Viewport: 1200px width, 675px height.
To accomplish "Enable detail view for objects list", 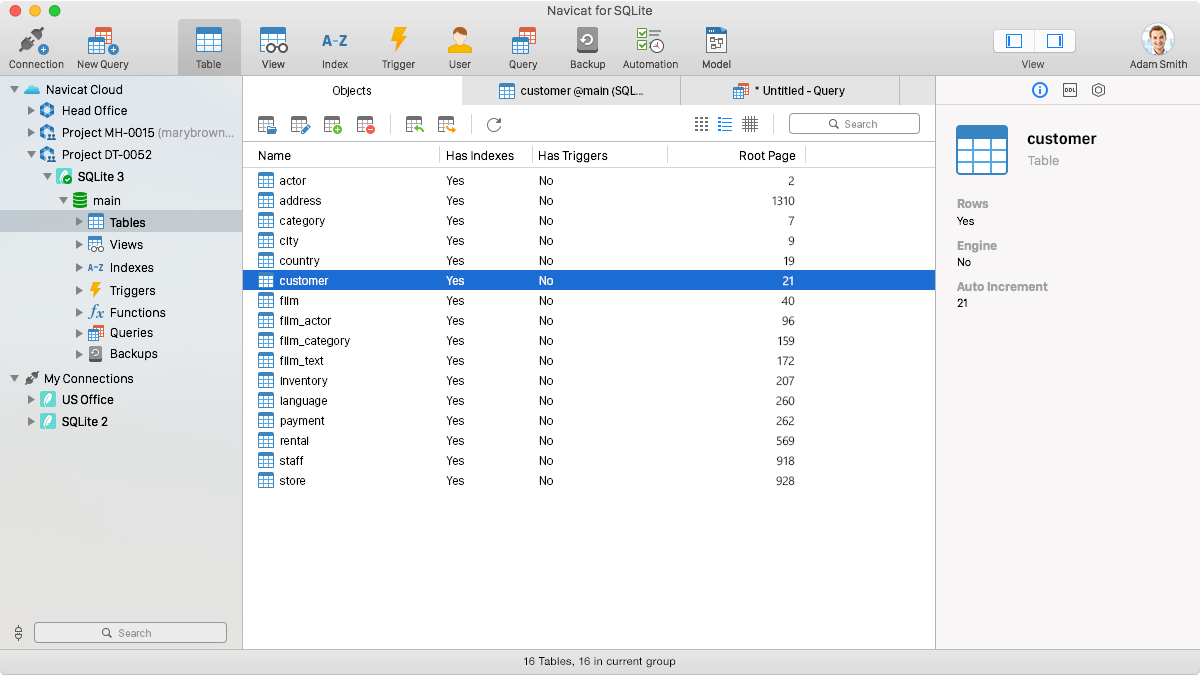I will pos(725,124).
